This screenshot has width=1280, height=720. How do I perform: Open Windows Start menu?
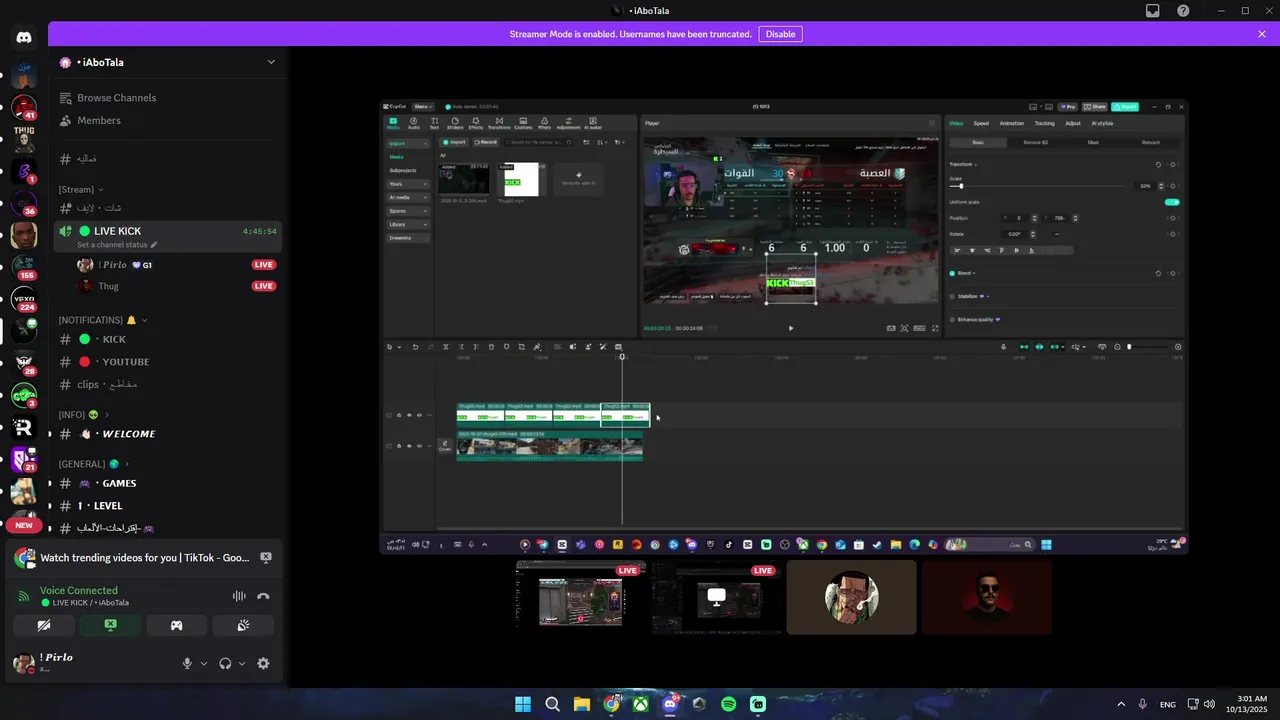click(x=523, y=704)
